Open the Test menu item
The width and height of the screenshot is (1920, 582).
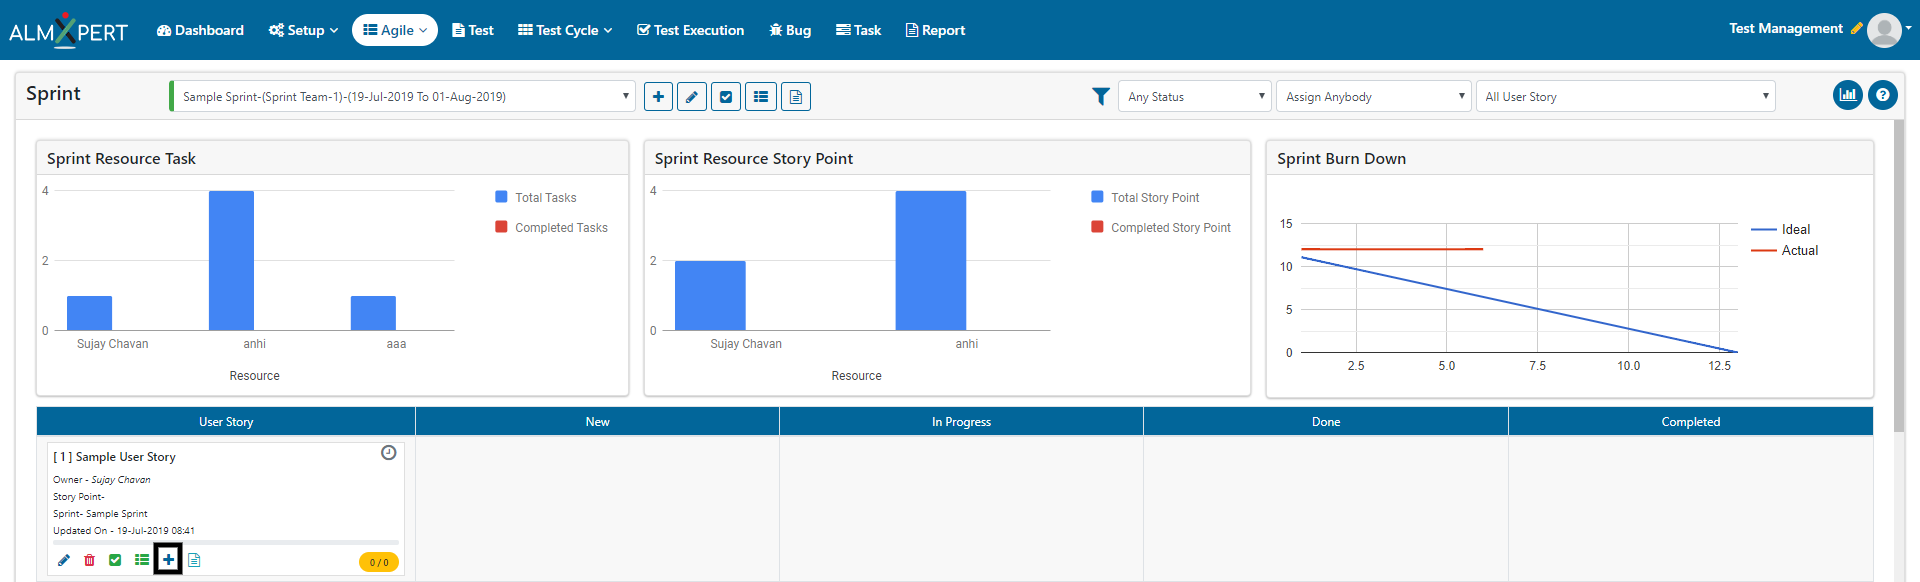point(473,30)
